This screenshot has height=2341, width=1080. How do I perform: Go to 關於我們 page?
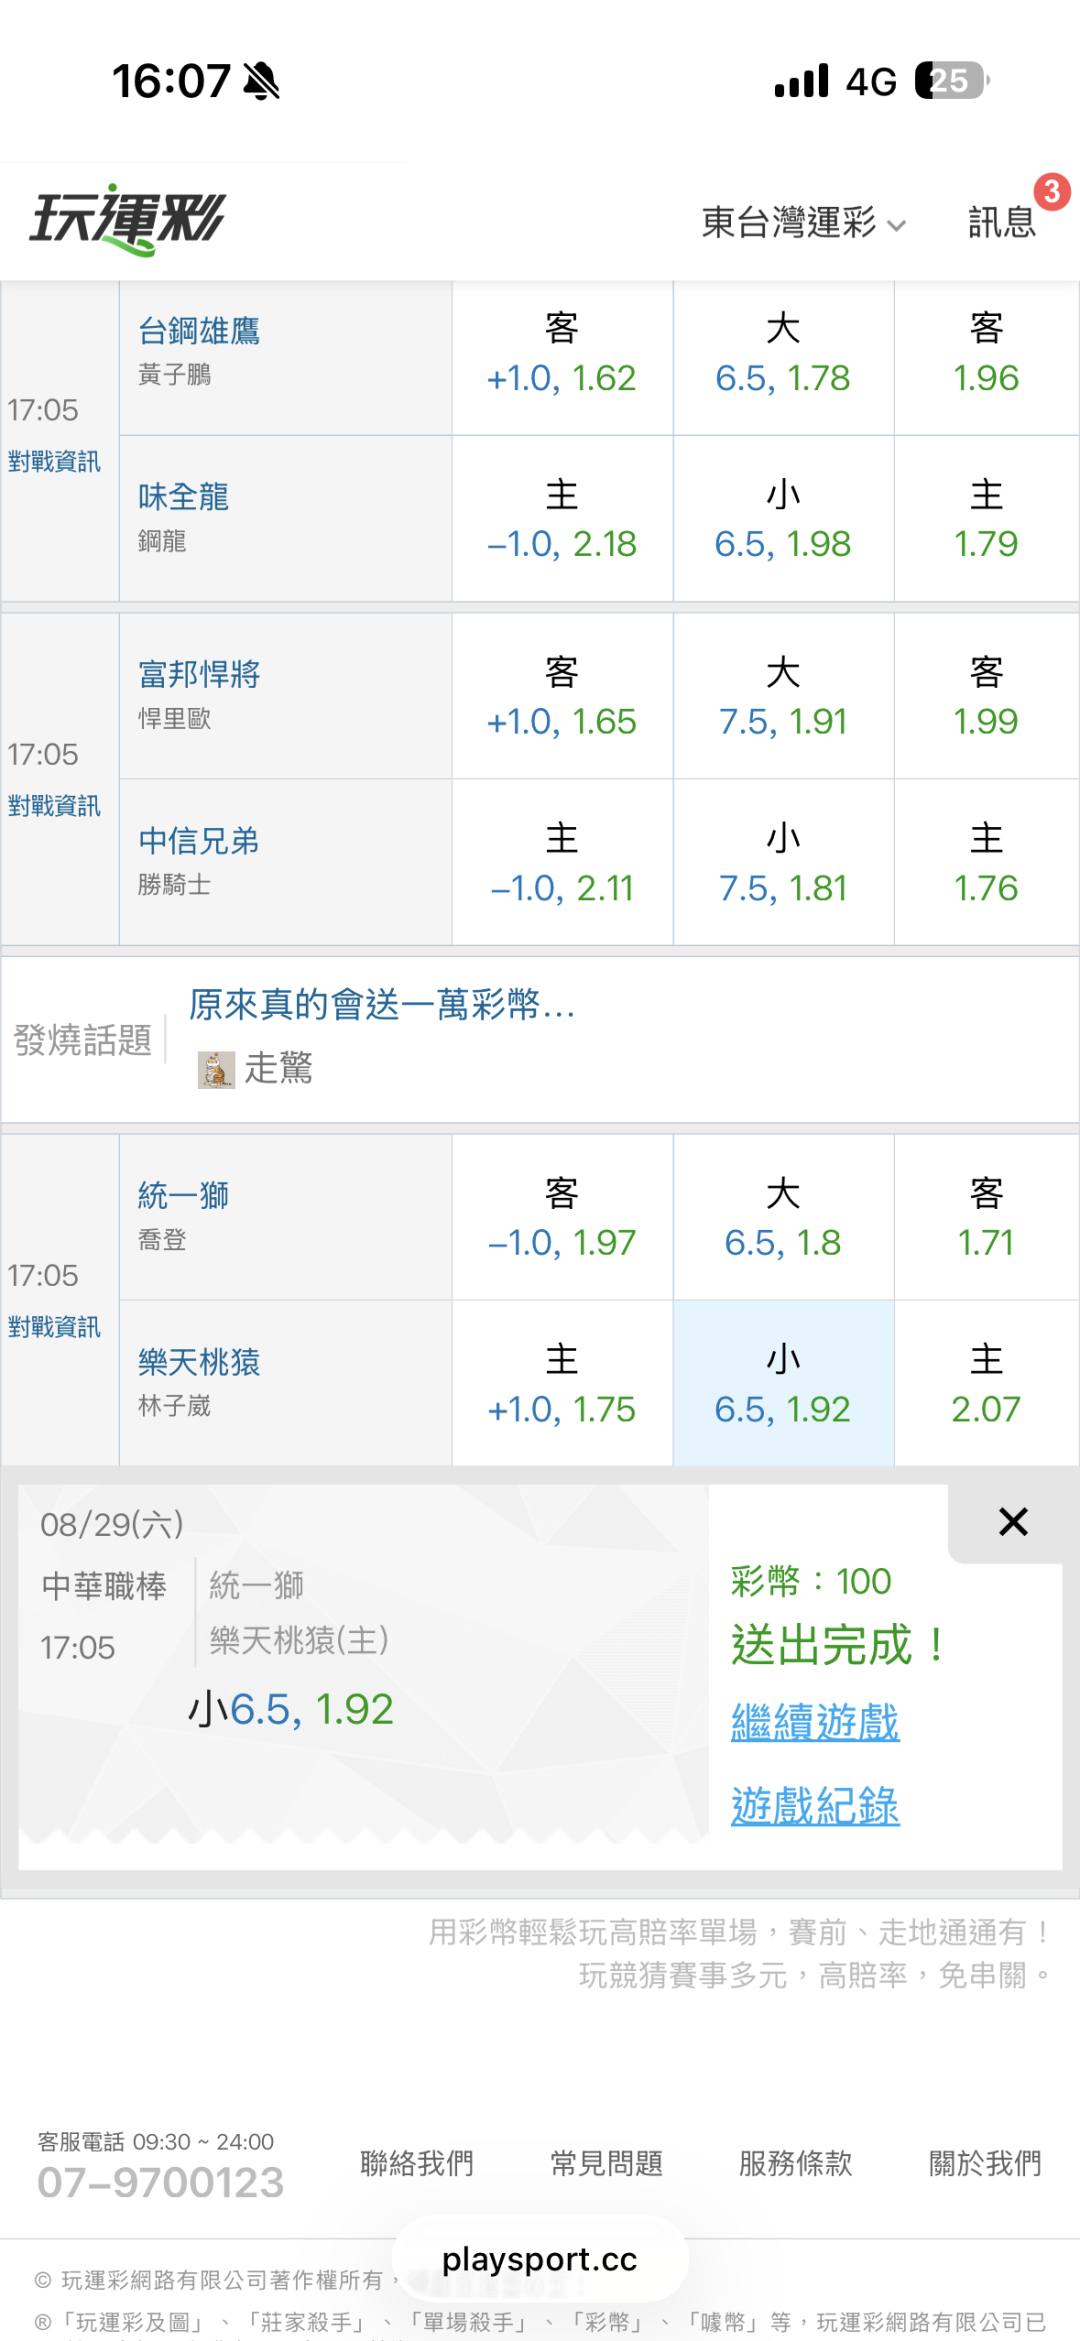pos(986,2163)
